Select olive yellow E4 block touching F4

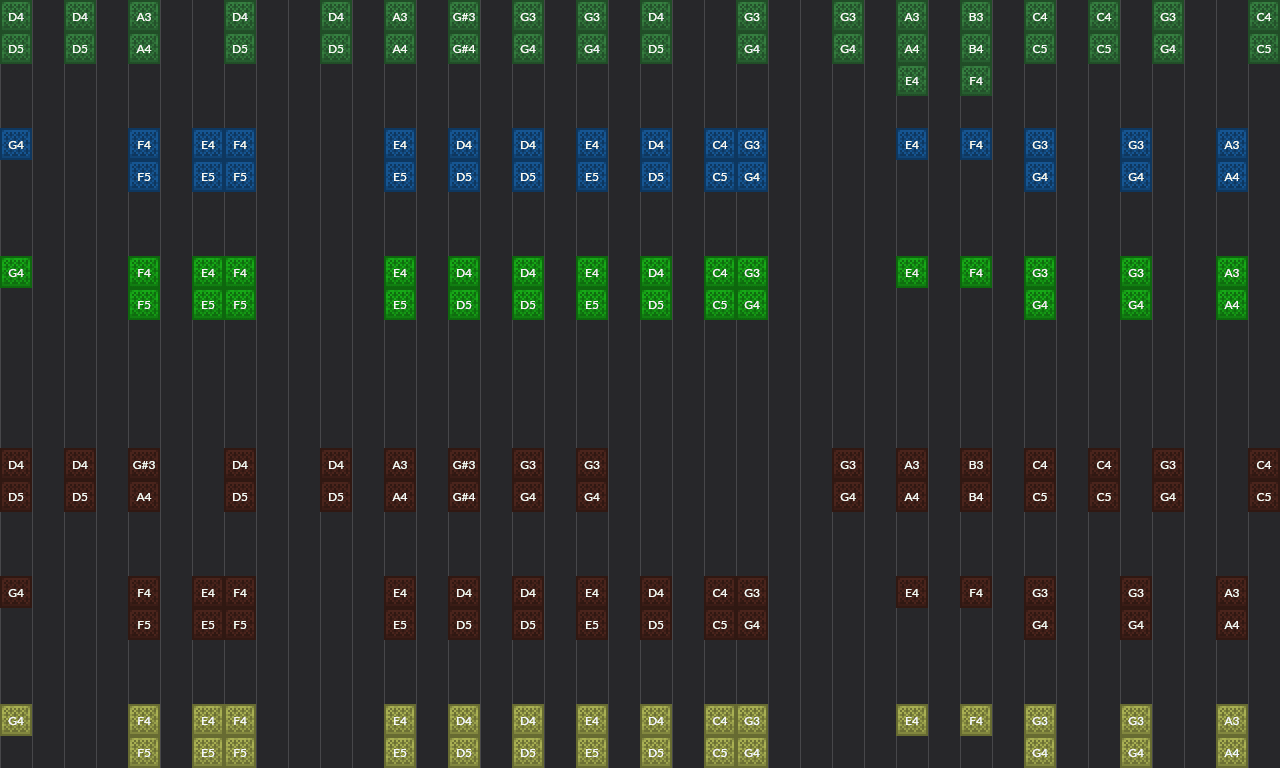208,720
